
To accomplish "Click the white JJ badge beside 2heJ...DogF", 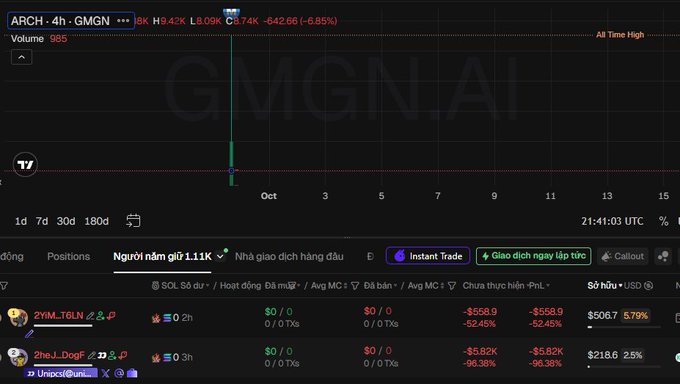I will 102,355.
